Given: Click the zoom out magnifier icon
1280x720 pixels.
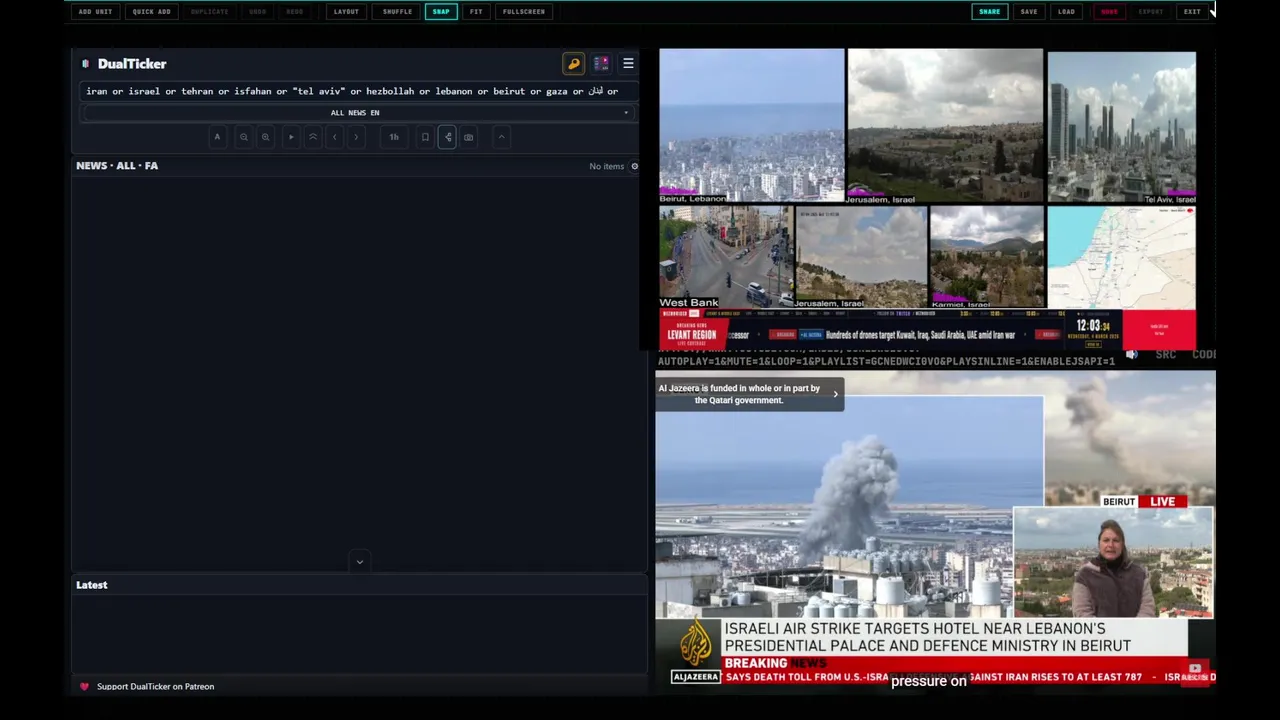Looking at the screenshot, I should coord(243,137).
